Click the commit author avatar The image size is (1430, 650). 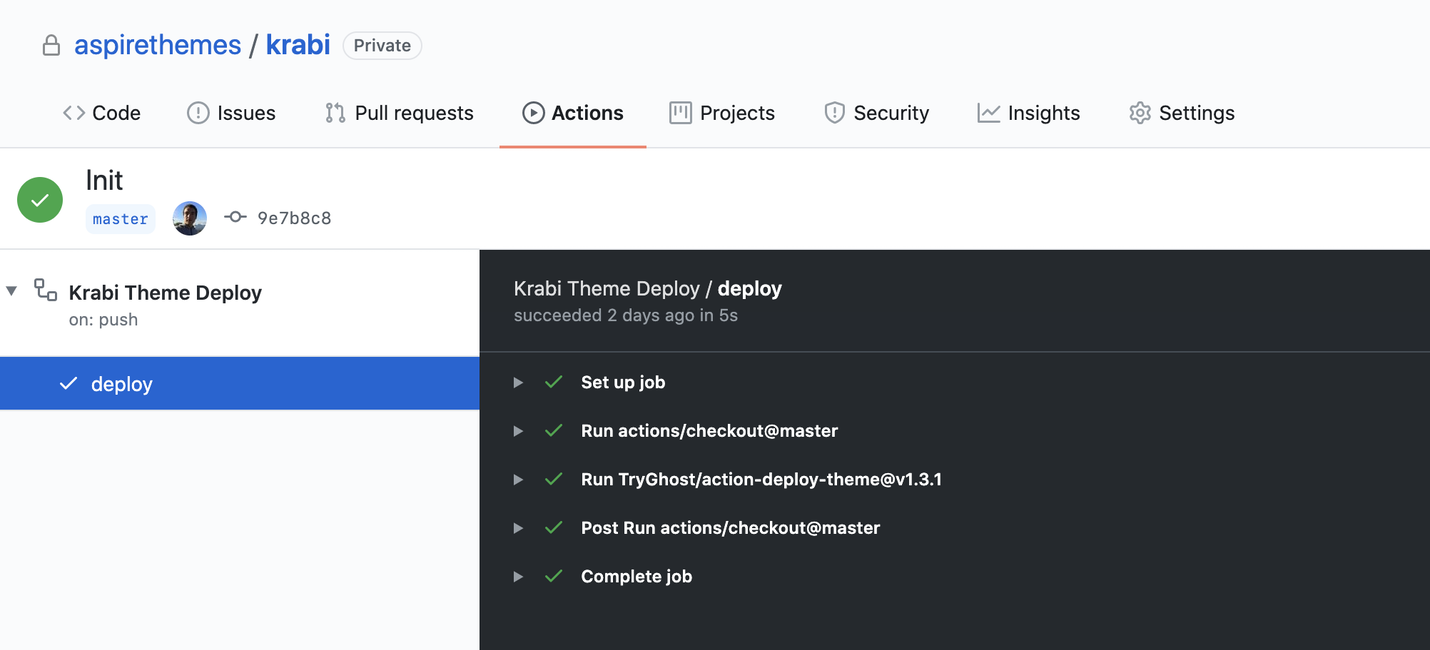[190, 218]
